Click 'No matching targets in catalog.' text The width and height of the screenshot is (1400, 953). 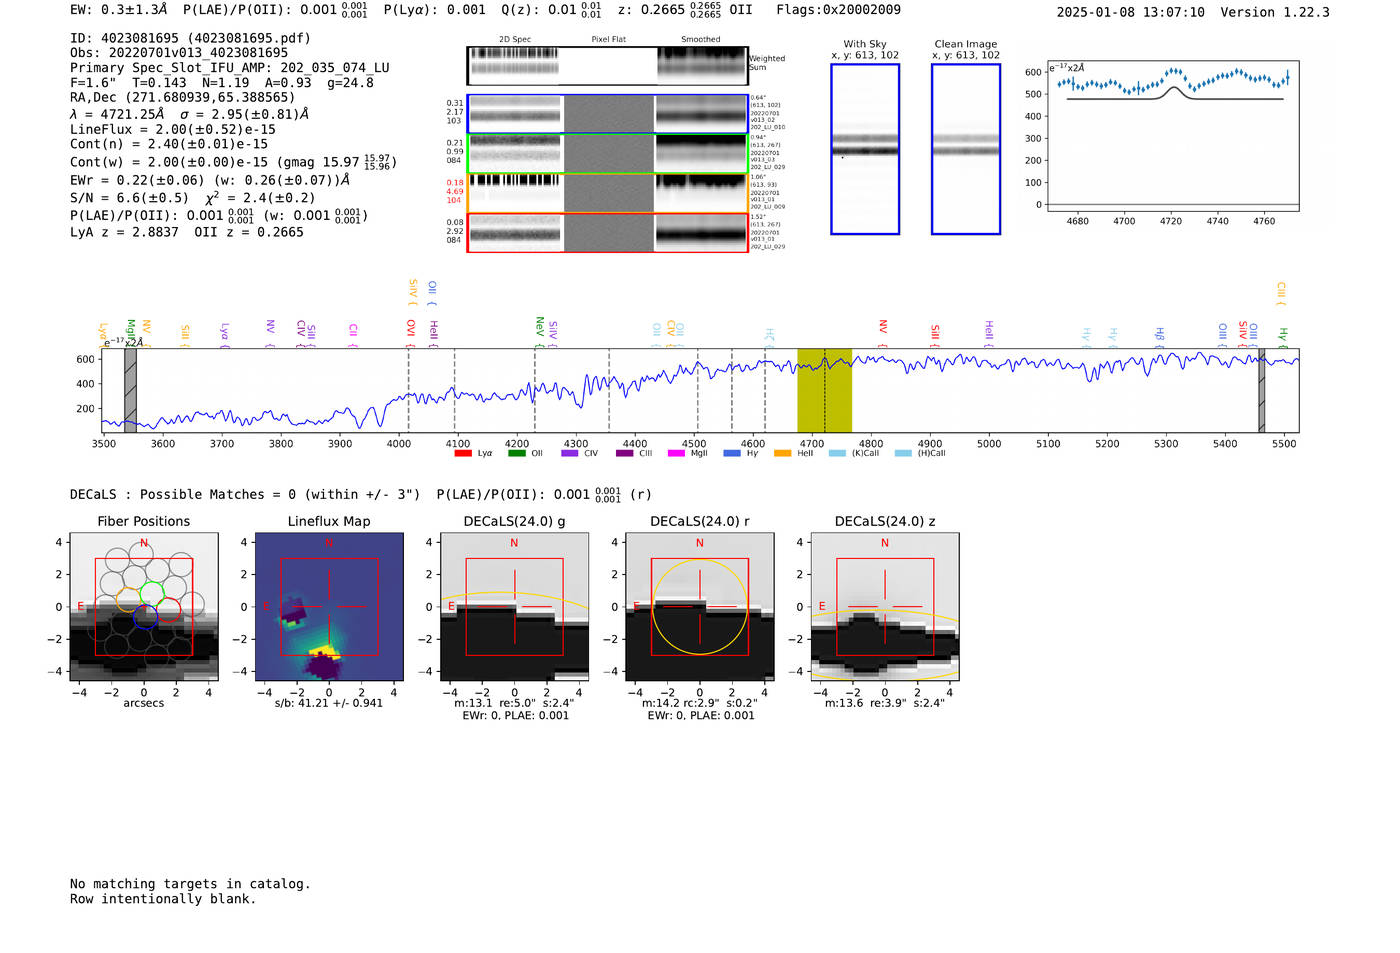[190, 884]
